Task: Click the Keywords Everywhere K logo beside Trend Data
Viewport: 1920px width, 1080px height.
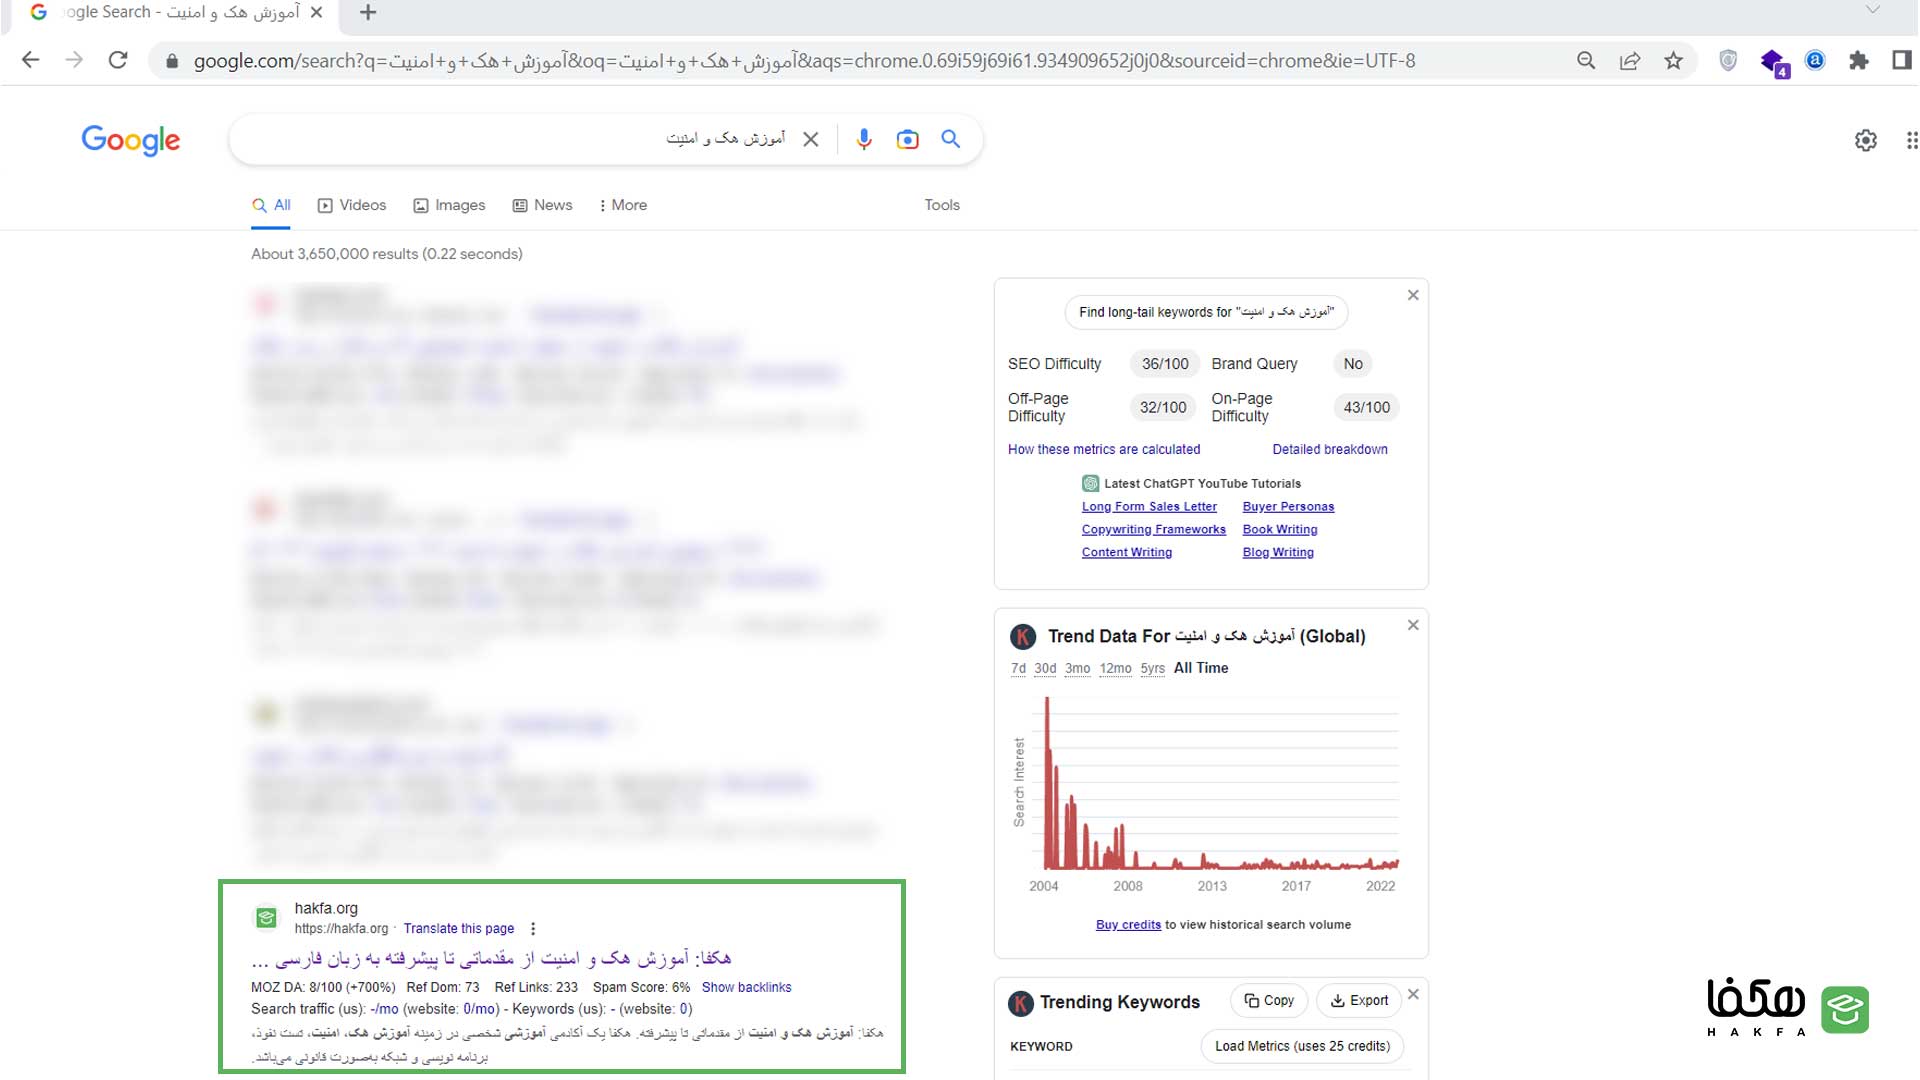Action: coord(1022,636)
